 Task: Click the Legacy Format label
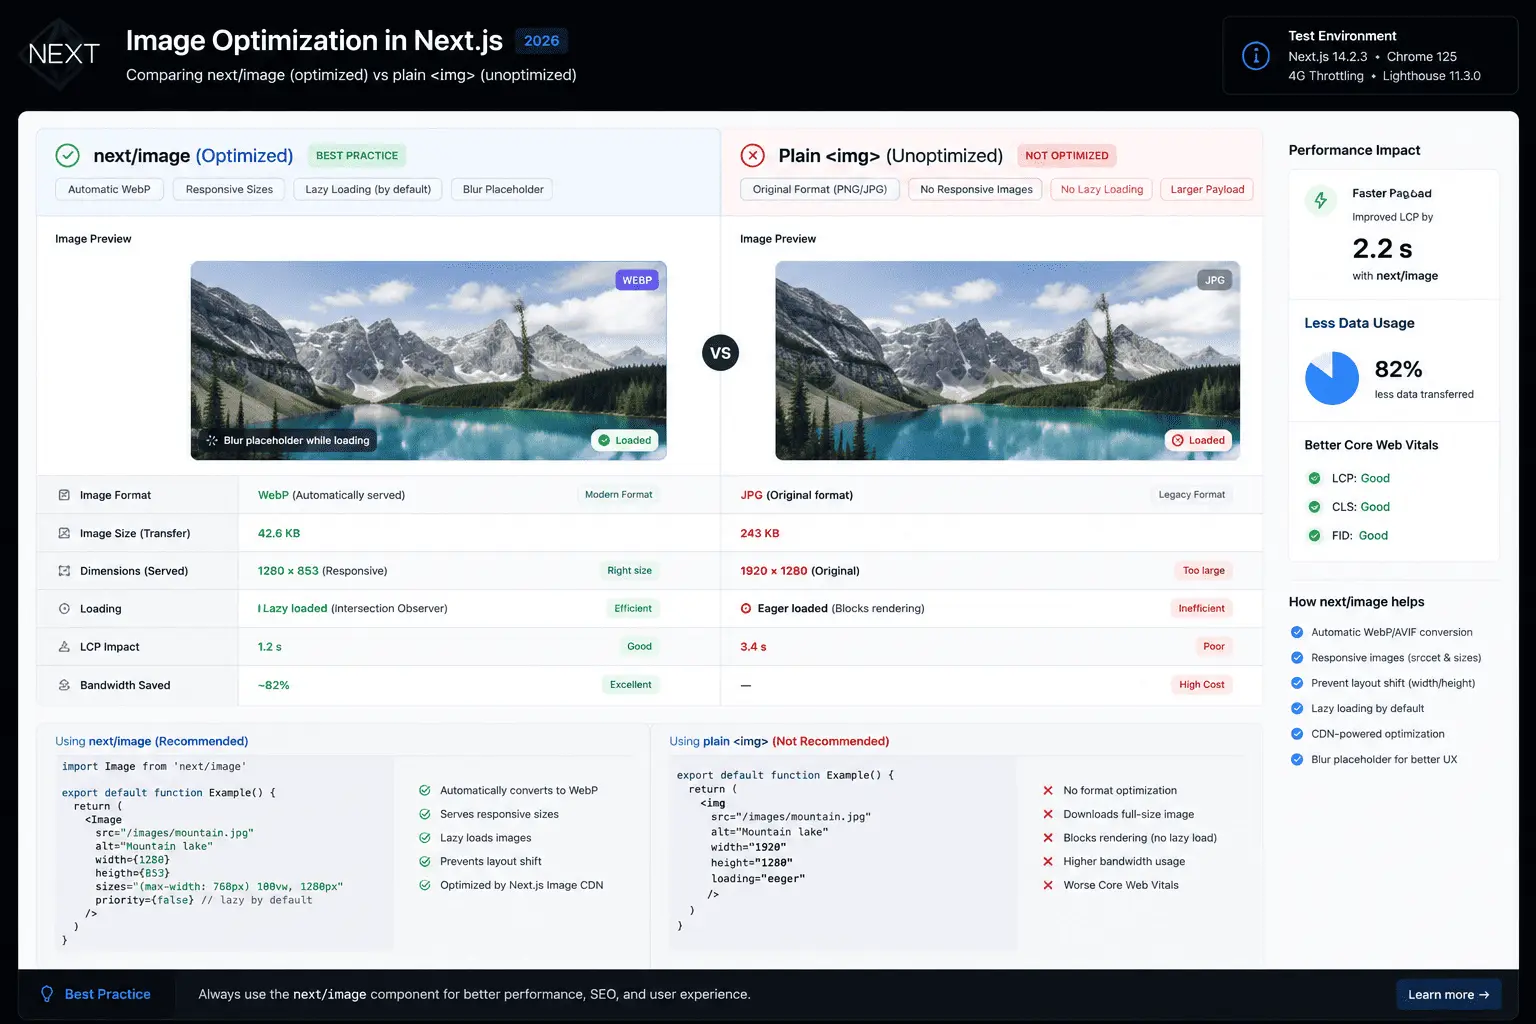point(1192,495)
